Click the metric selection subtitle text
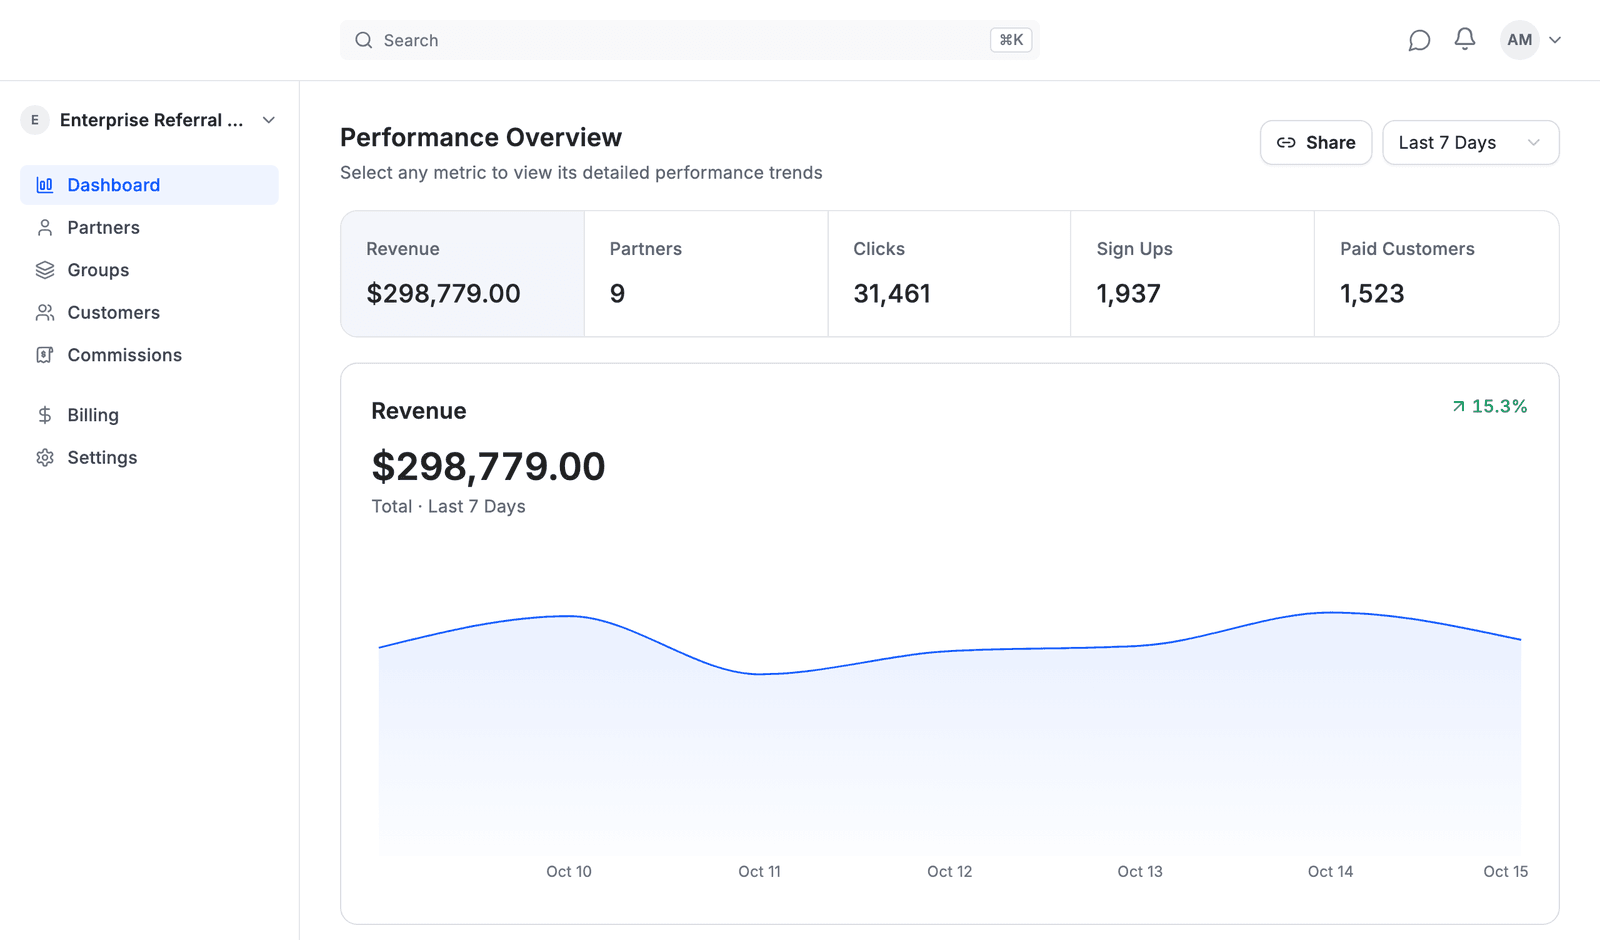1600x940 pixels. pyautogui.click(x=581, y=173)
